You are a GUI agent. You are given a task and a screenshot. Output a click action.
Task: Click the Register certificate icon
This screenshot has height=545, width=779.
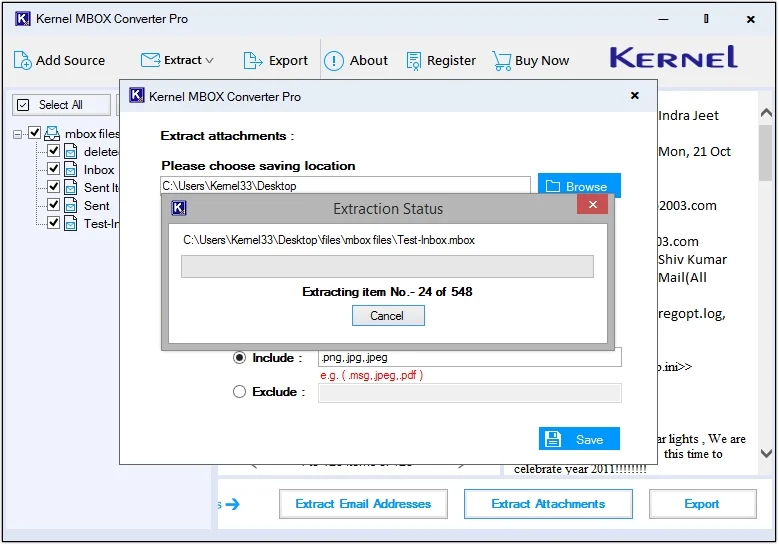[x=413, y=61]
